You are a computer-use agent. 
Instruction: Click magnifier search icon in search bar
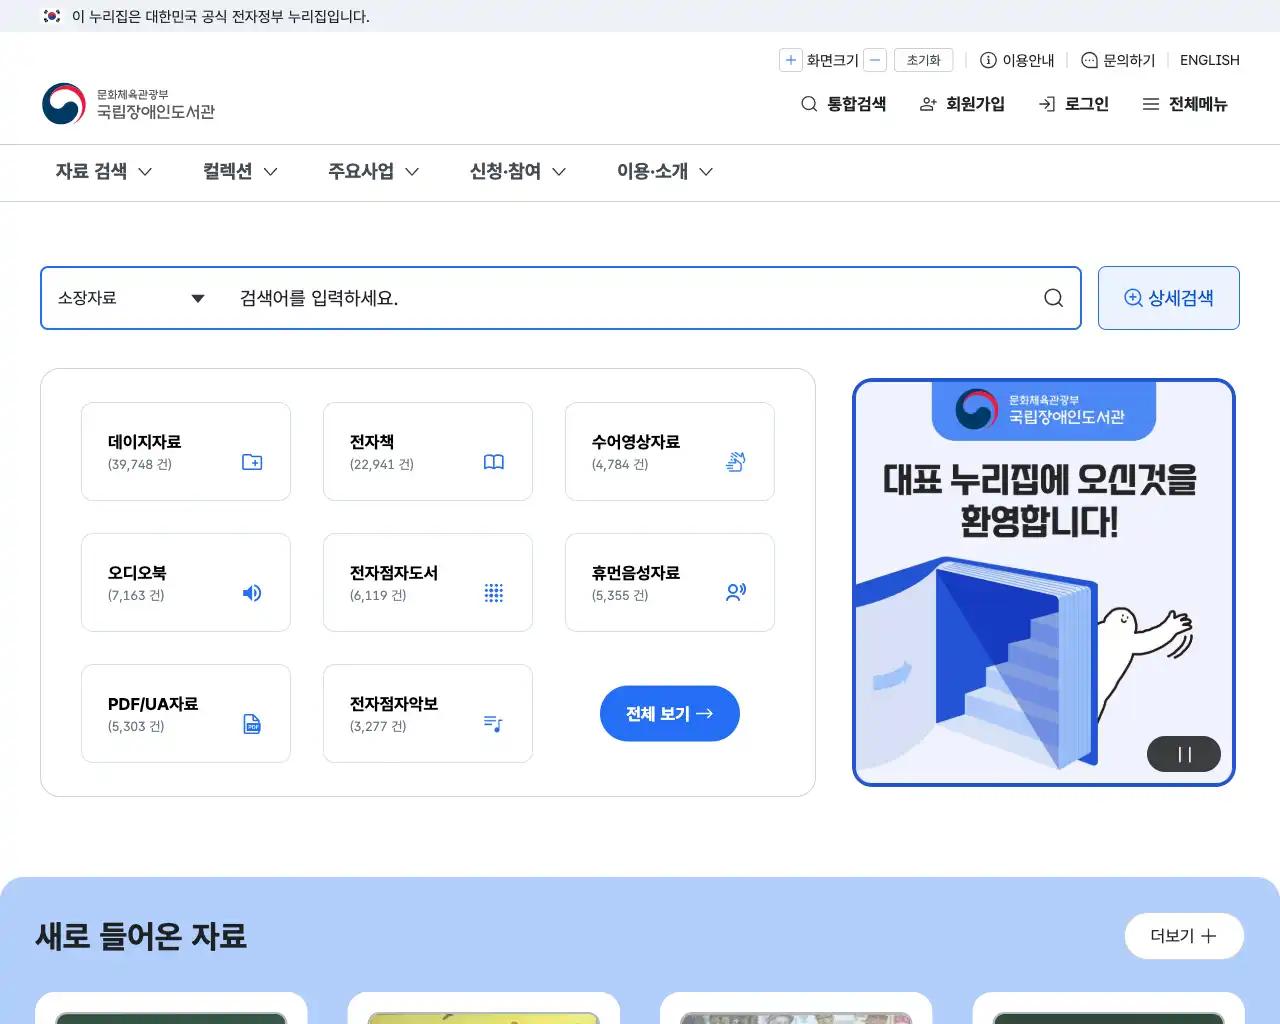point(1053,298)
